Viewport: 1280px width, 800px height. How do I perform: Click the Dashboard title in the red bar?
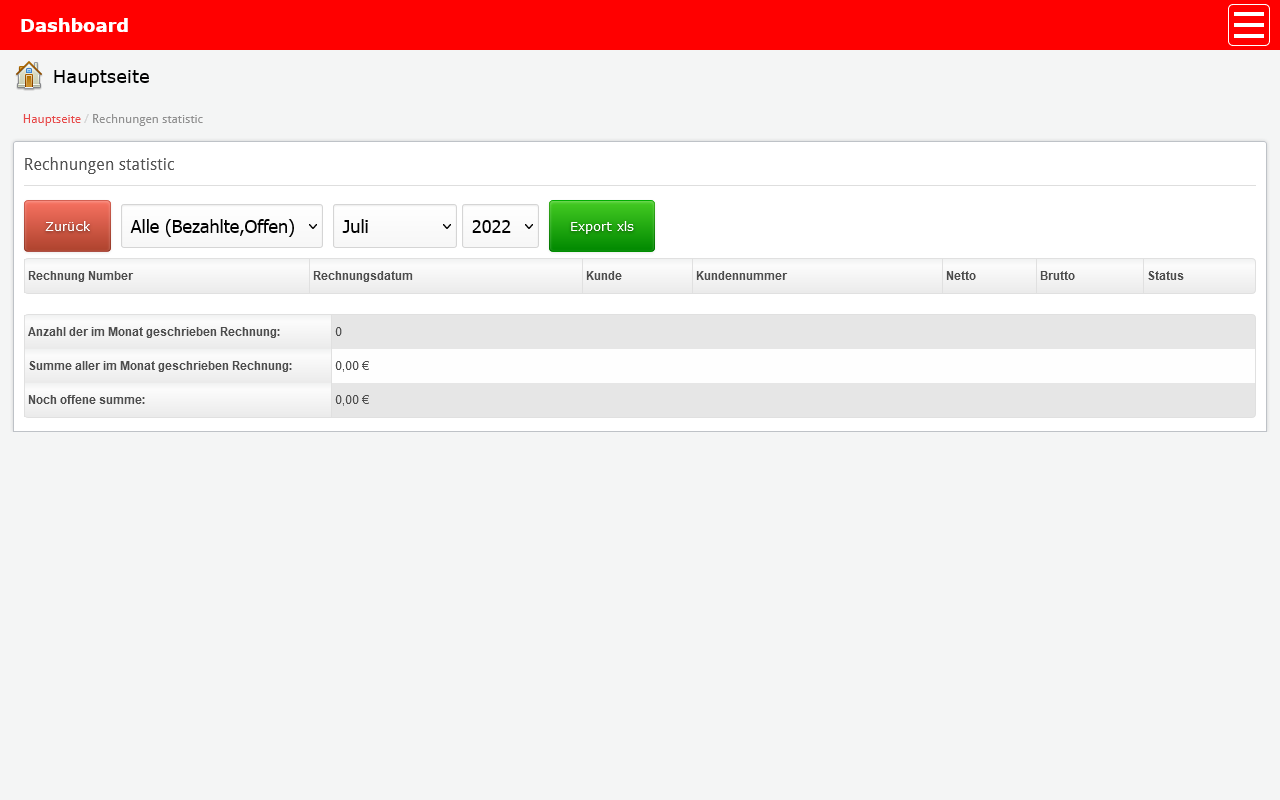tap(74, 25)
